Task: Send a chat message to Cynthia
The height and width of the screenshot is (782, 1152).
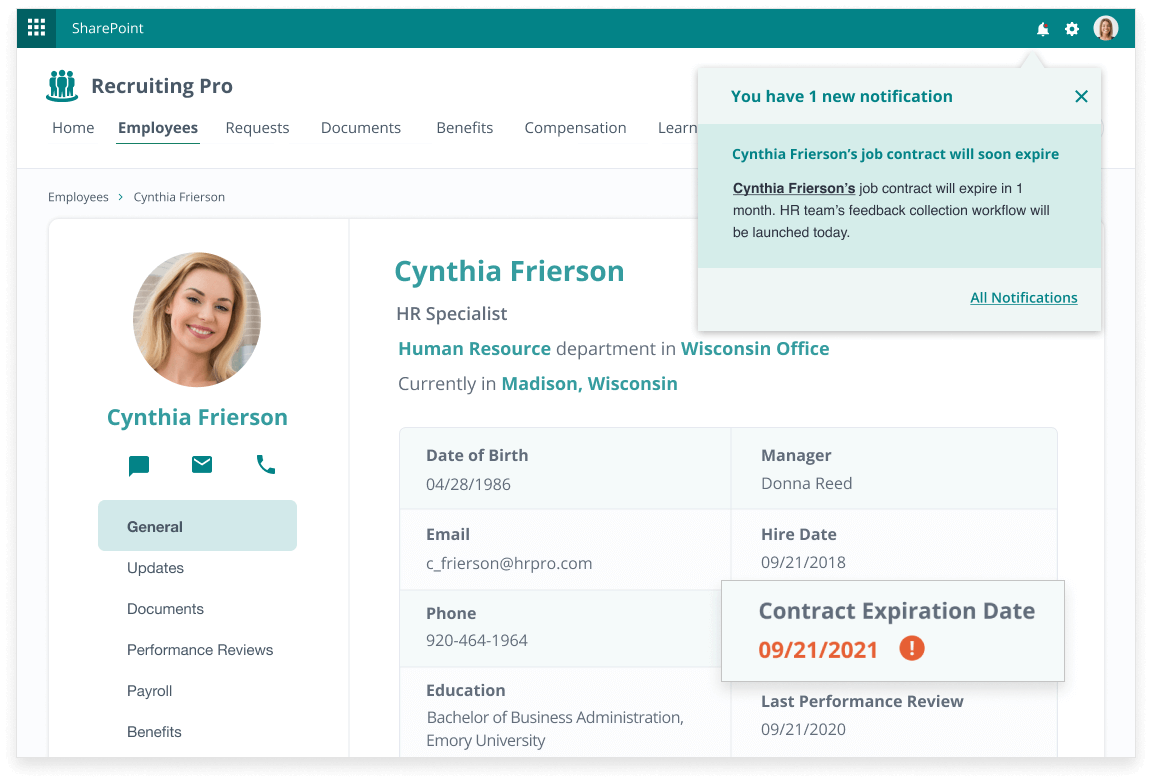Action: tap(139, 465)
